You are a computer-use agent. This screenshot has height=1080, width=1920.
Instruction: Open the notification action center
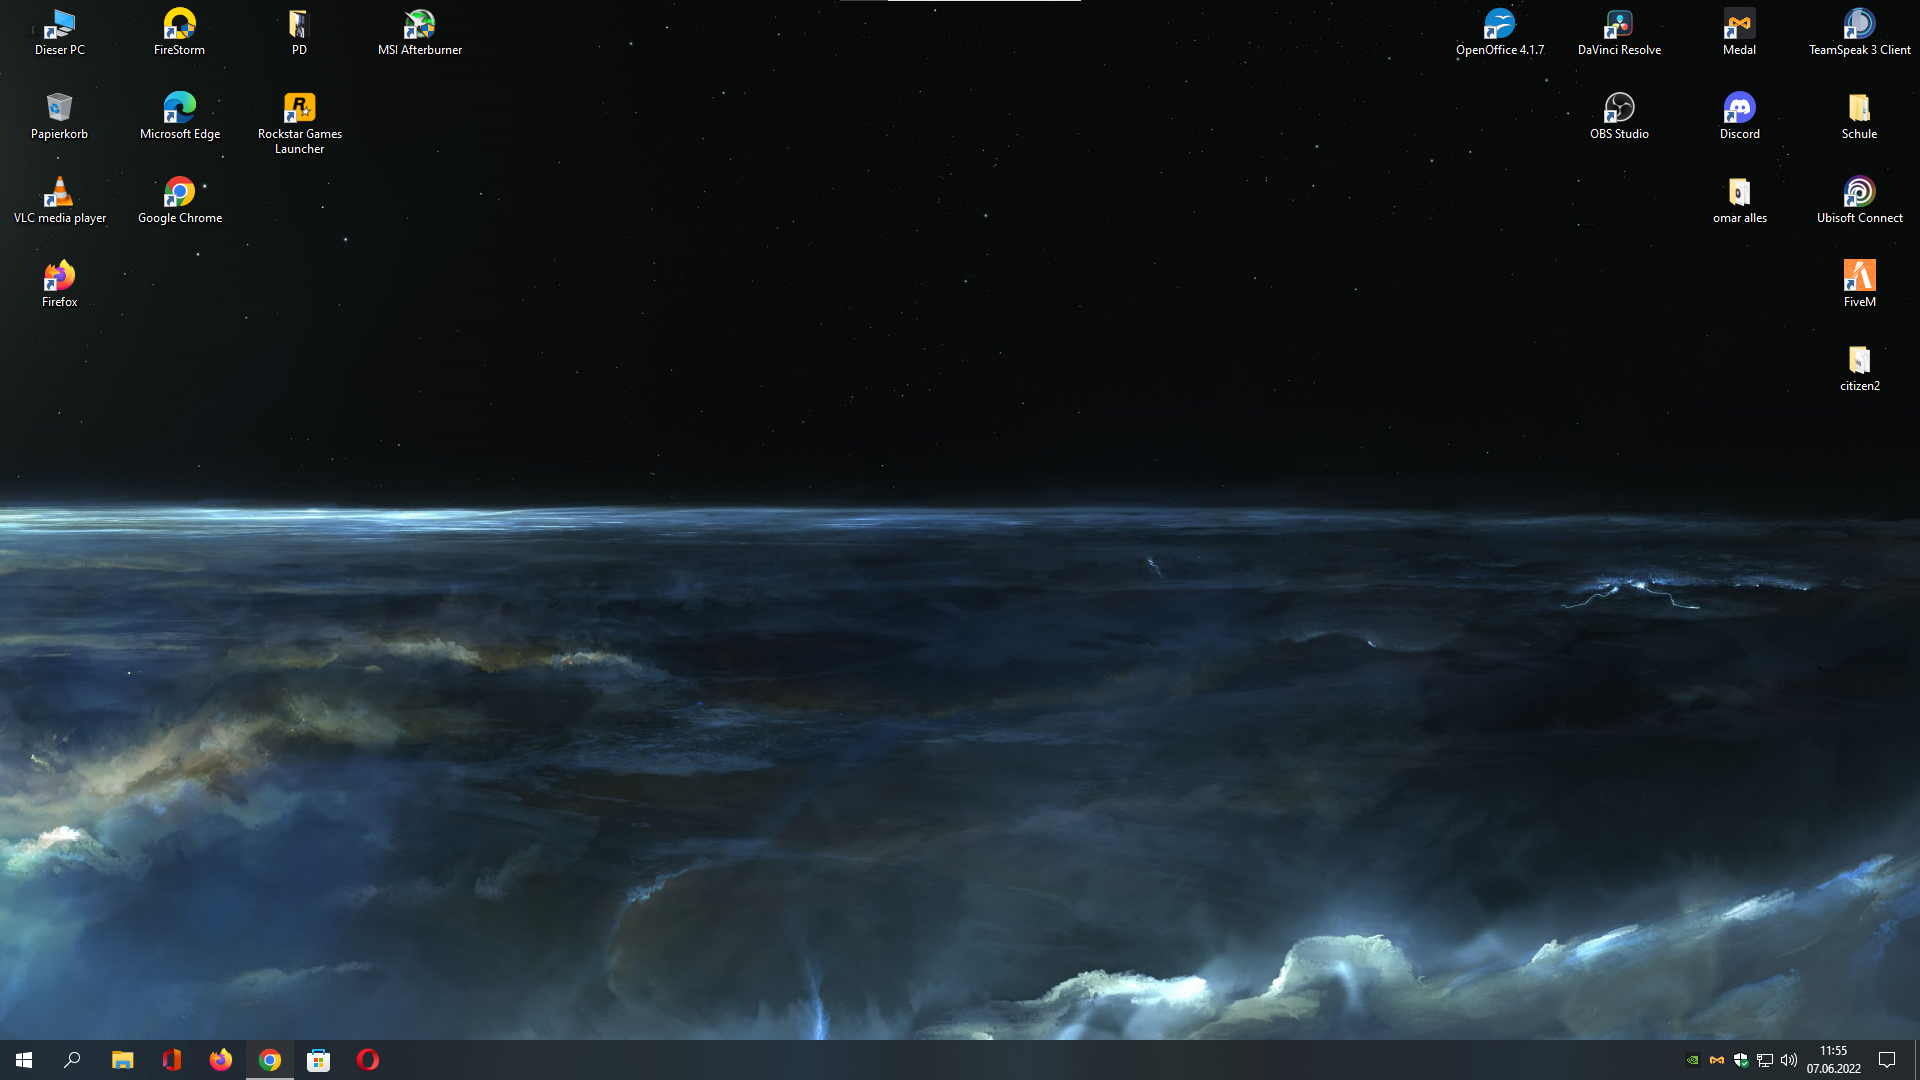pyautogui.click(x=1887, y=1060)
